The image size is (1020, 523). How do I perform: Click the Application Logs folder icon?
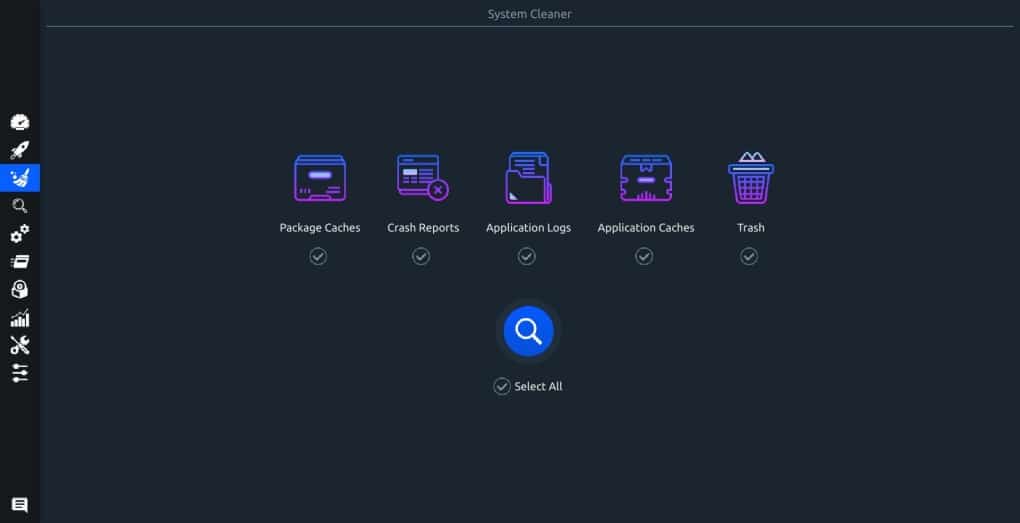528,179
